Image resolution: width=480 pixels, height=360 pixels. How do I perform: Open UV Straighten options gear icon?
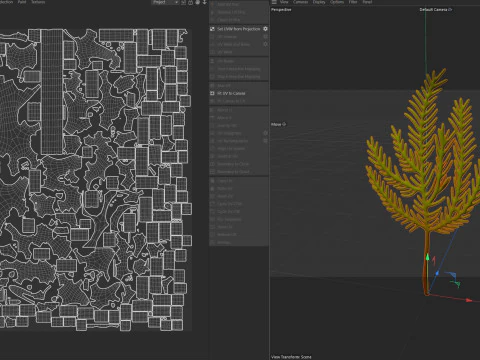265,133
